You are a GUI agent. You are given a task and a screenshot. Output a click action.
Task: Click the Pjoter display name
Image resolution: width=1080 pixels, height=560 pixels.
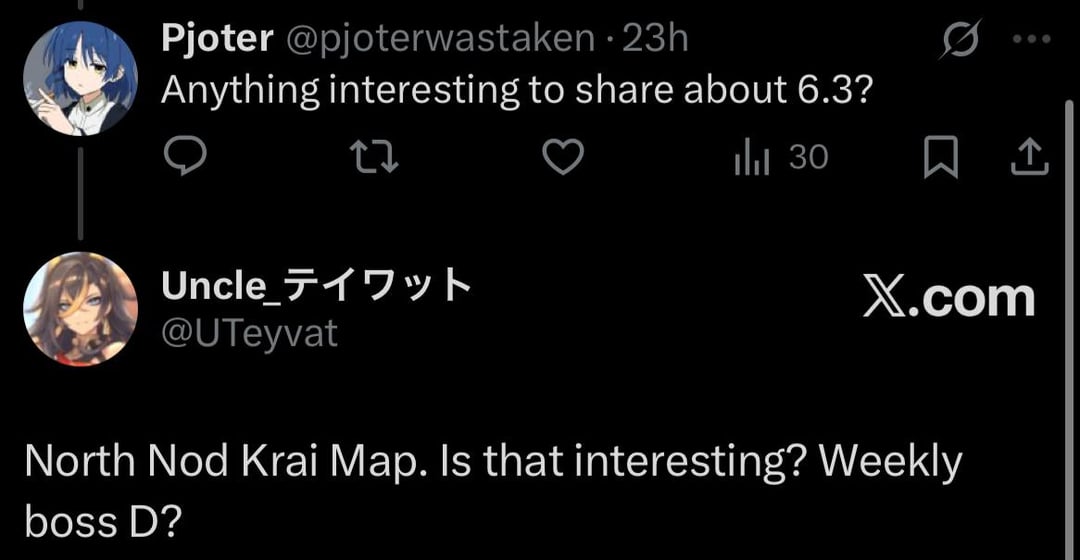coord(216,39)
